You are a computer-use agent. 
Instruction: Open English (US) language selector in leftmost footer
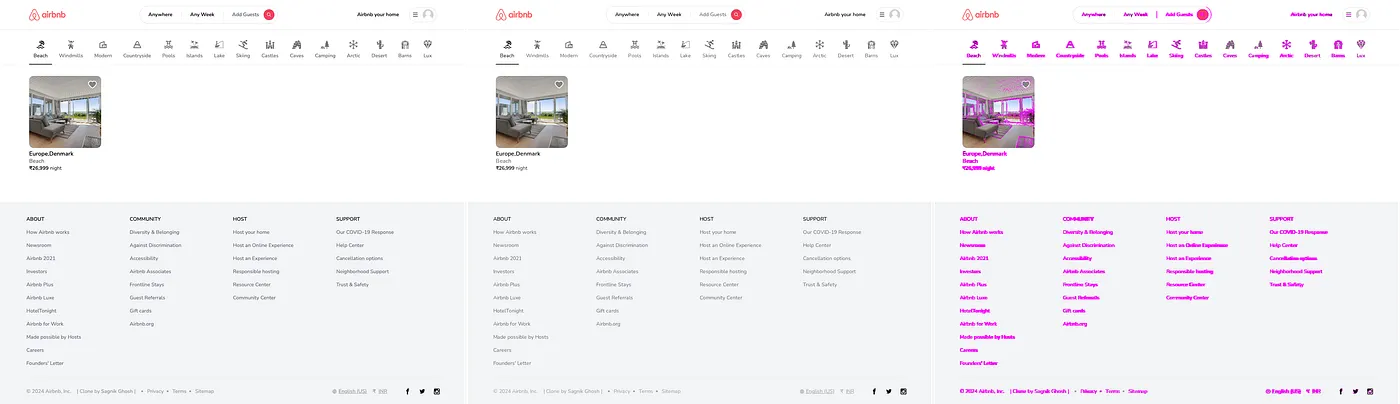350,391
